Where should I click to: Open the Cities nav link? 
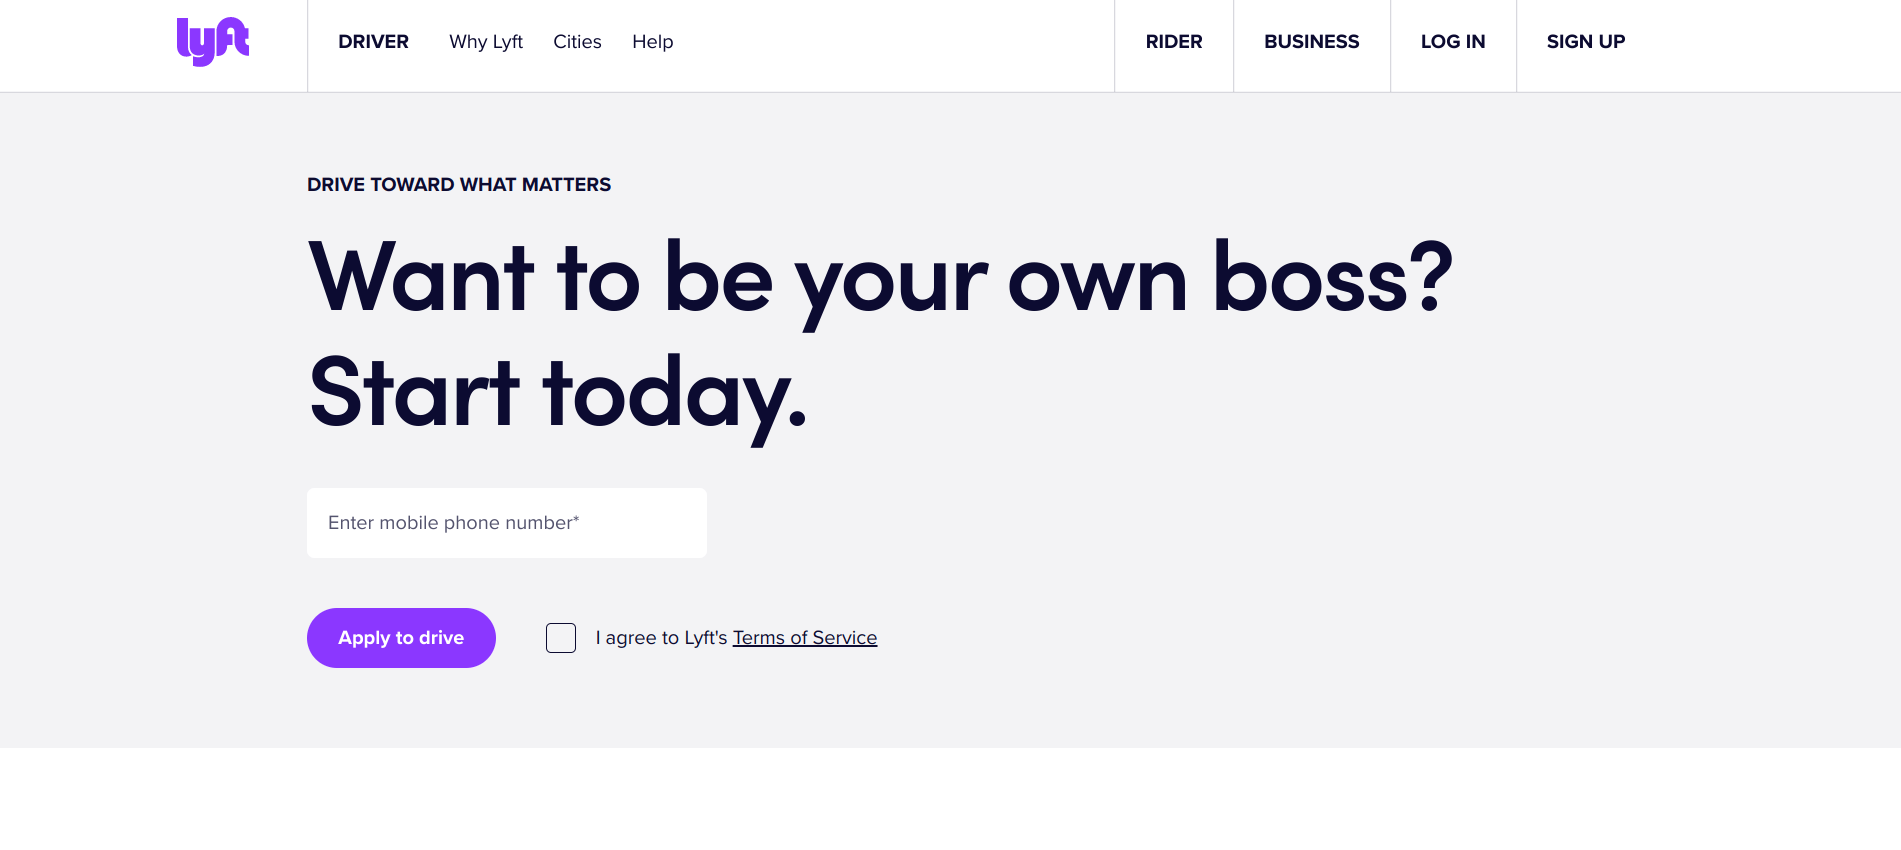pyautogui.click(x=577, y=42)
